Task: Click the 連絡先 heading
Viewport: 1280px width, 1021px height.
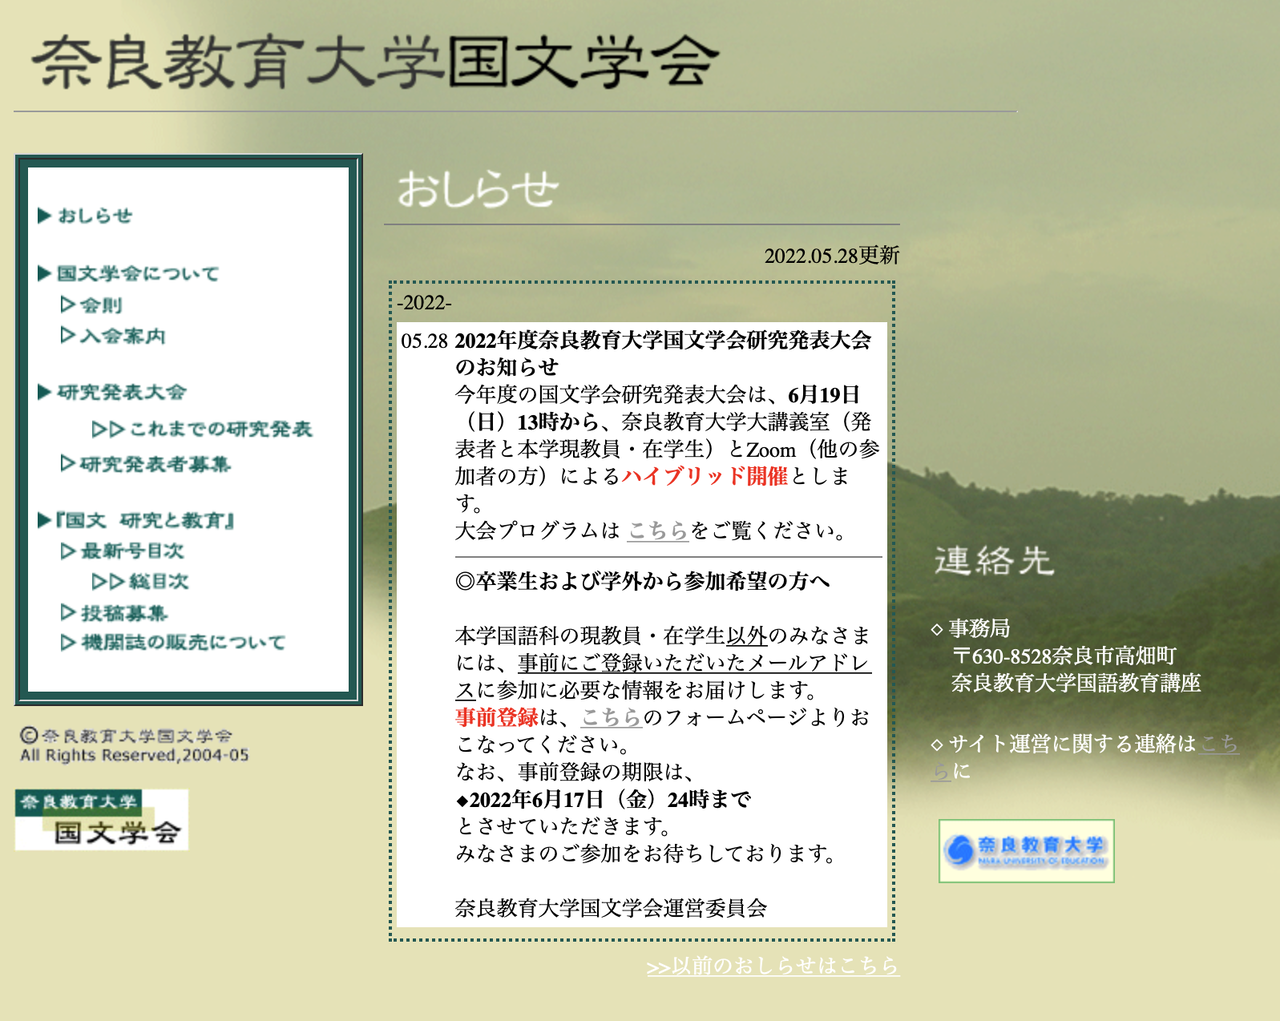Action: coord(994,560)
